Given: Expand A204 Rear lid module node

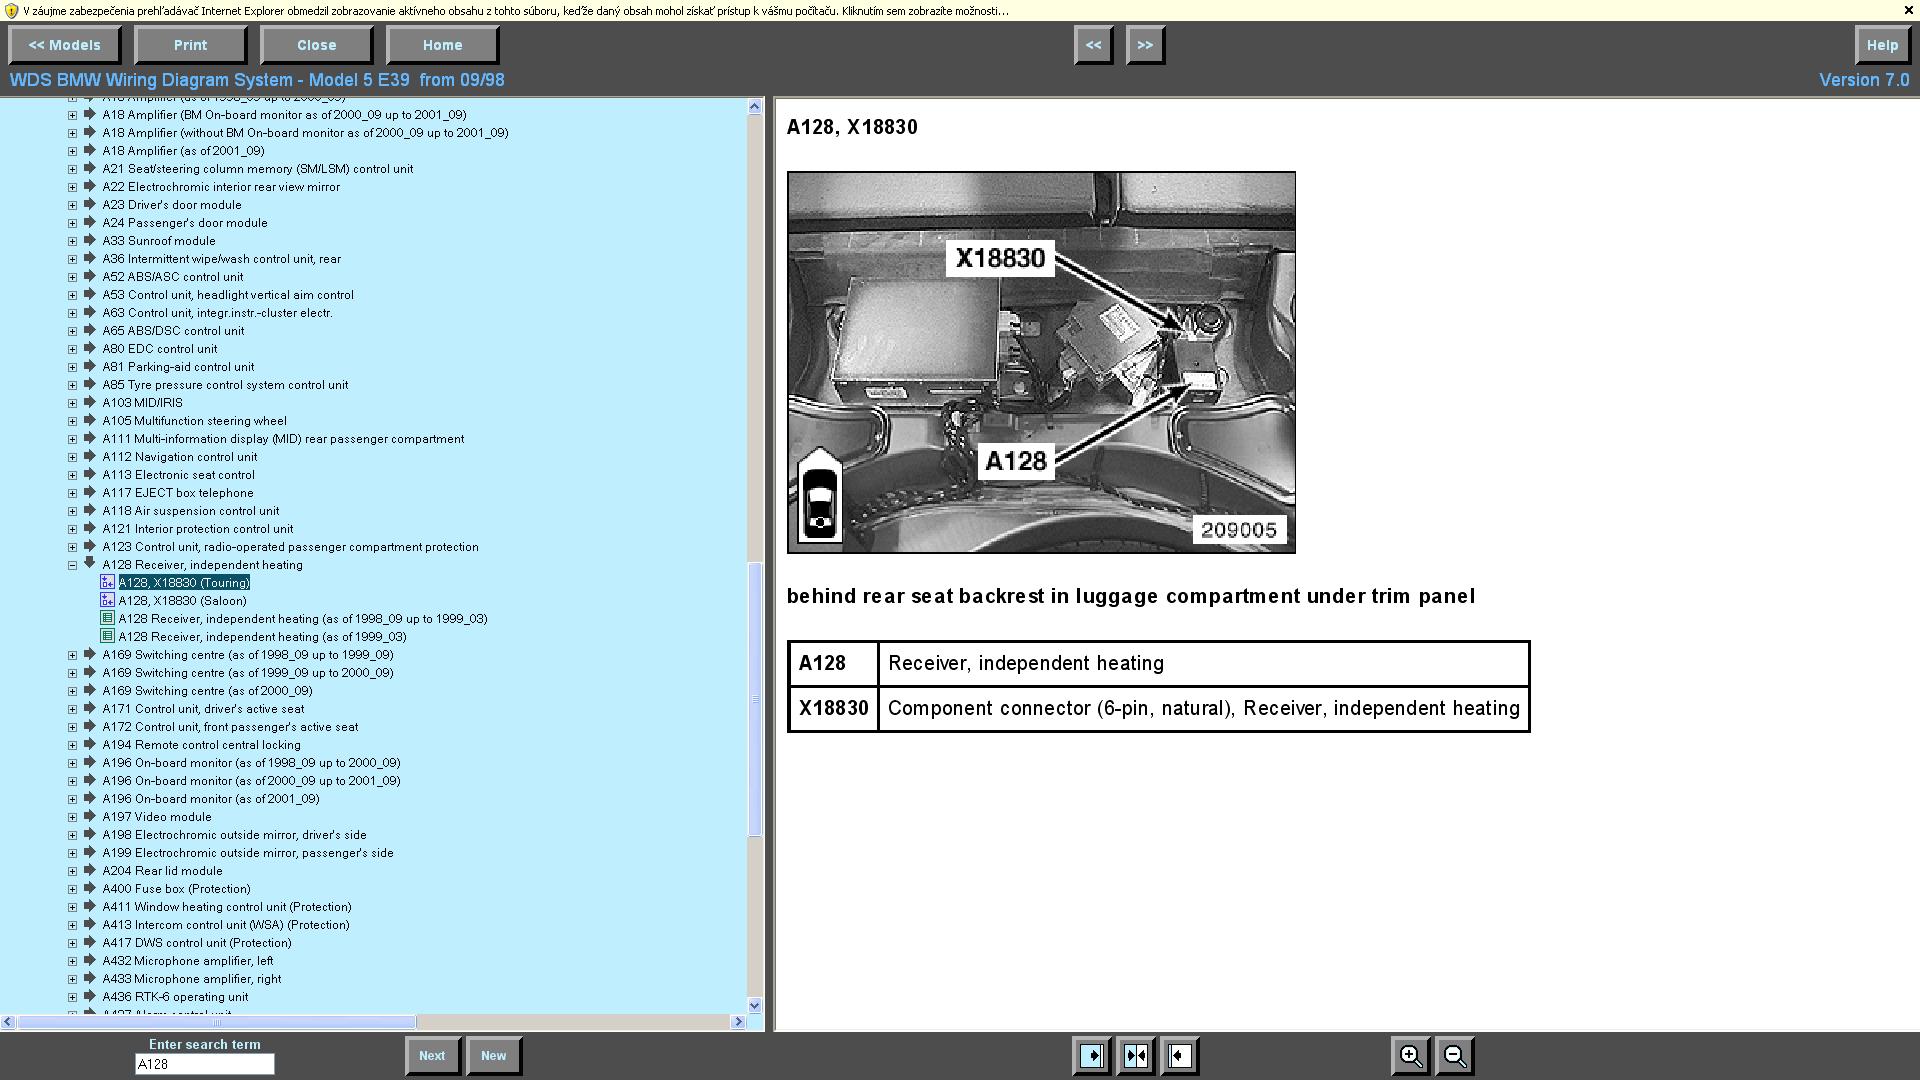Looking at the screenshot, I should click(x=72, y=871).
